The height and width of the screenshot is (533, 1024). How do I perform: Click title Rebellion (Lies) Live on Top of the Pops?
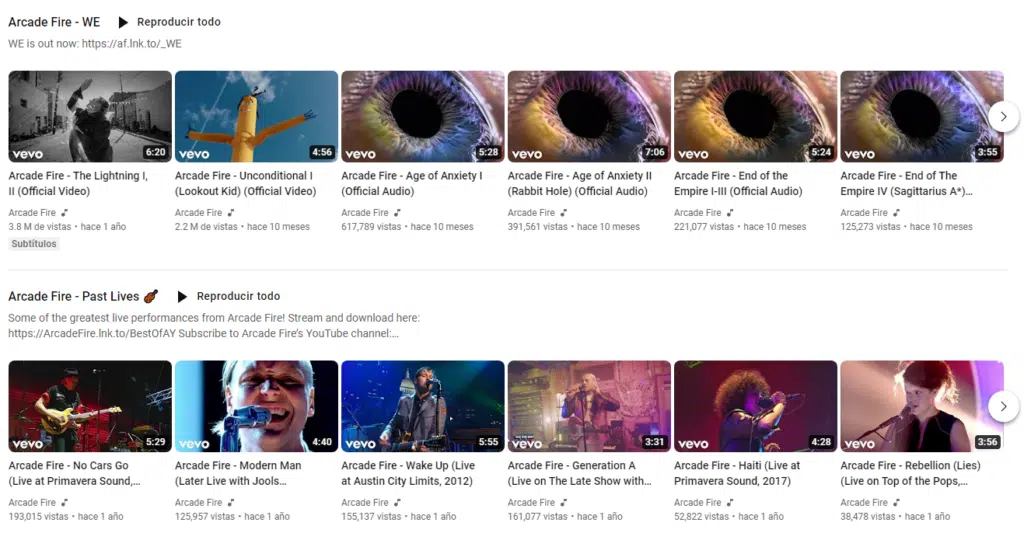[910, 474]
